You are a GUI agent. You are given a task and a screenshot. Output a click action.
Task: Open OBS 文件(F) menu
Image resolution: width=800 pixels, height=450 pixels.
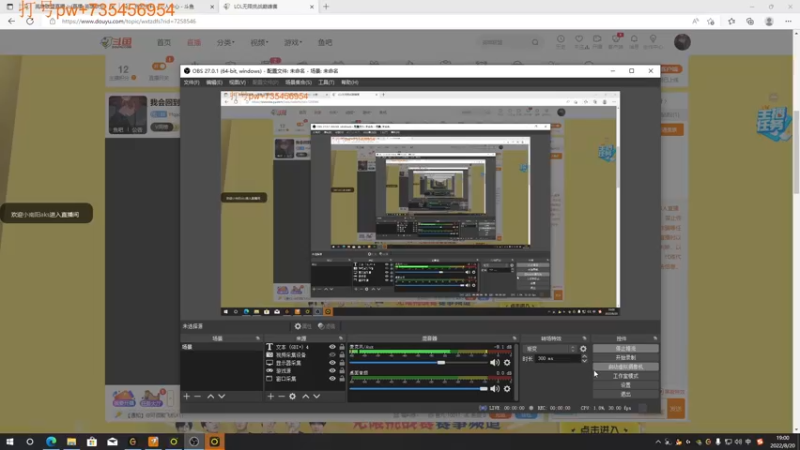click(191, 82)
